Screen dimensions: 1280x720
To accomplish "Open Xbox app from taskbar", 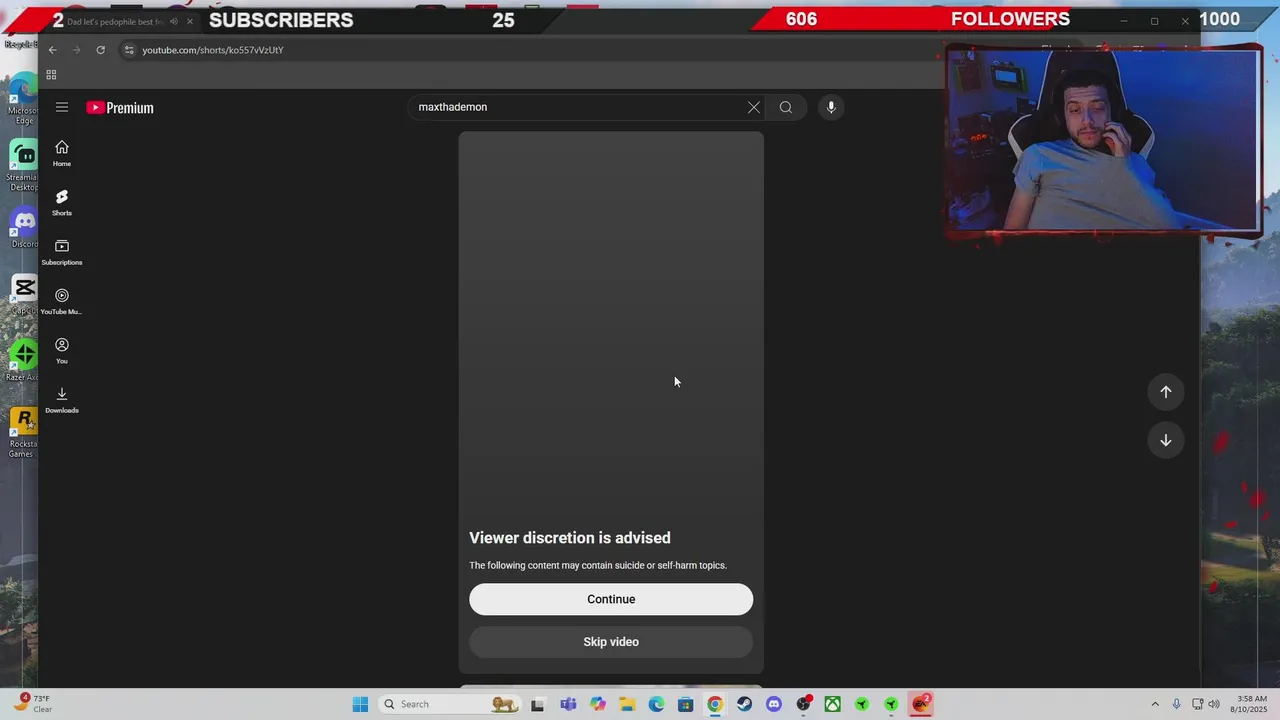I will [832, 704].
